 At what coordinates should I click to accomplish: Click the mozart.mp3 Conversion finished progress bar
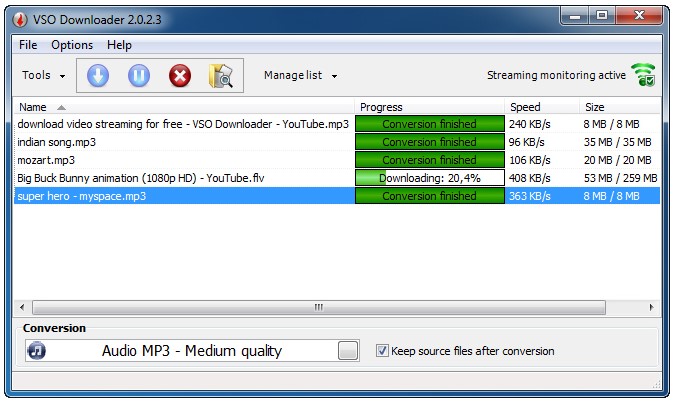coord(430,160)
